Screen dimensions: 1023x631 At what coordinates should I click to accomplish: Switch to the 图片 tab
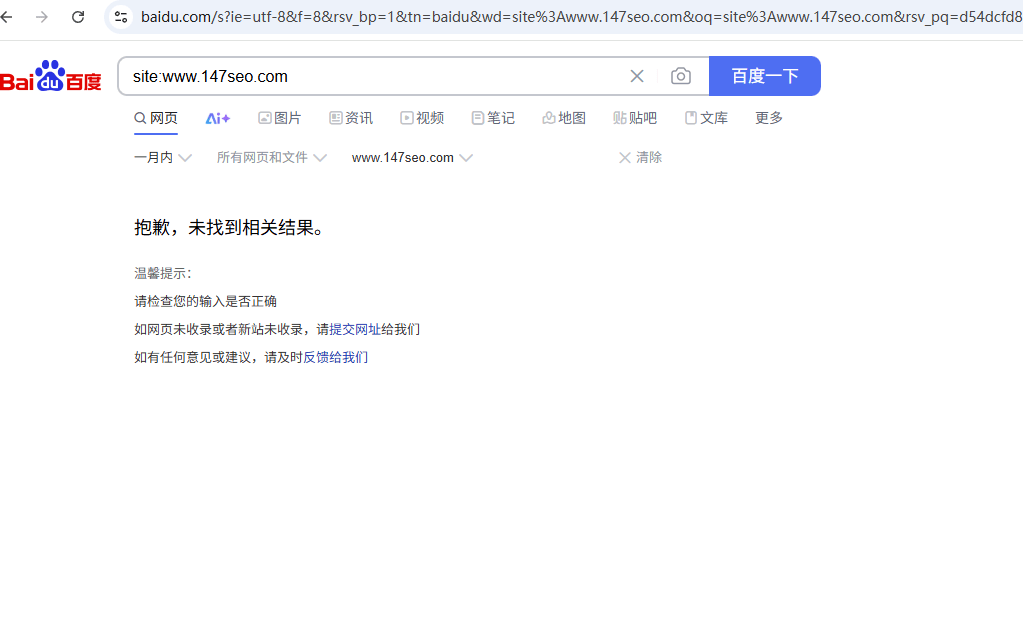point(280,118)
